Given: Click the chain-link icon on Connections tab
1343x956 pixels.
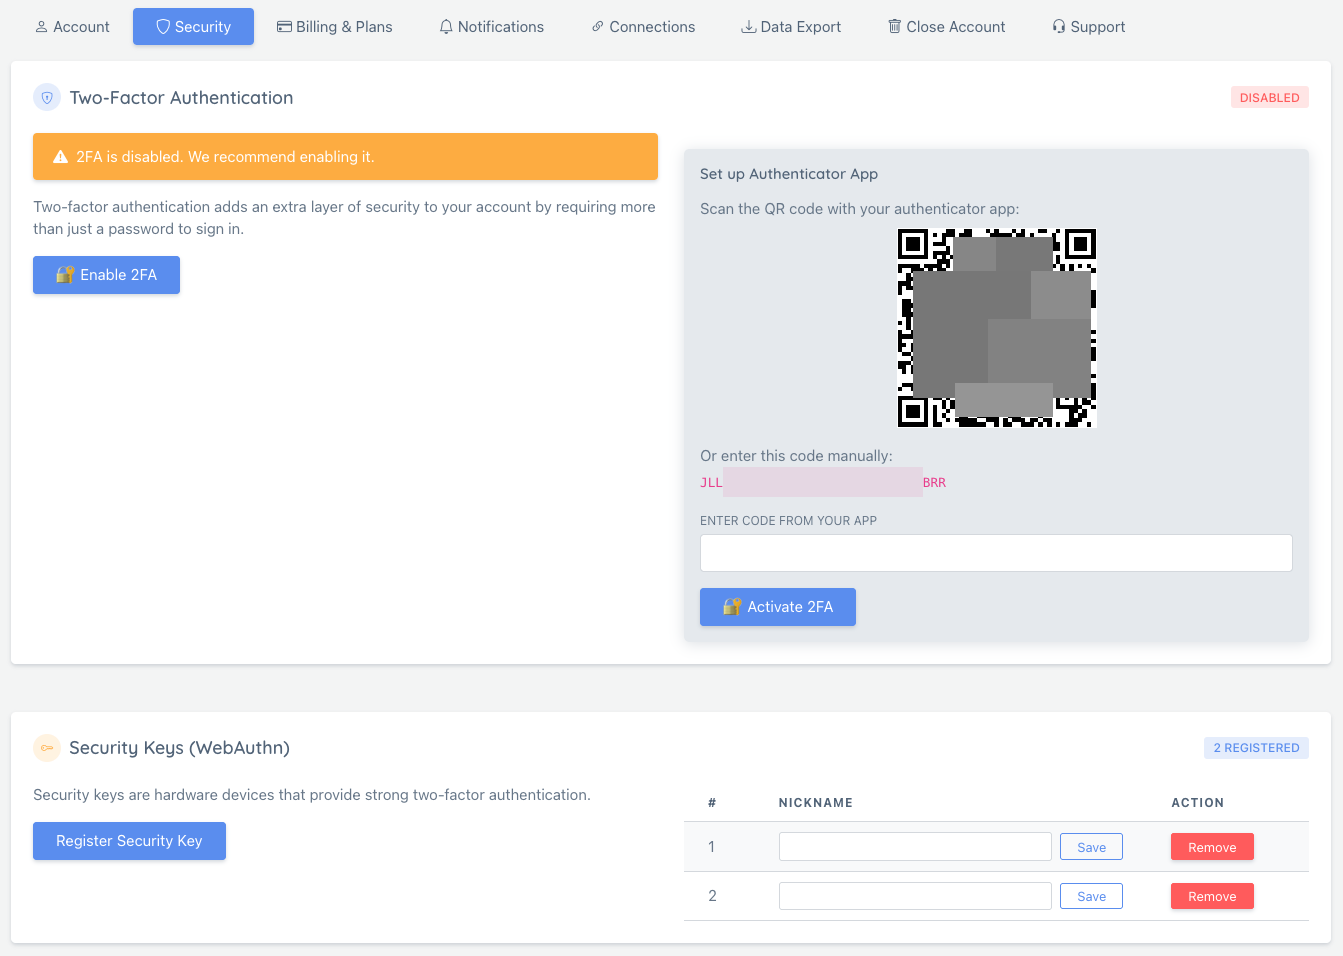Looking at the screenshot, I should pyautogui.click(x=598, y=27).
